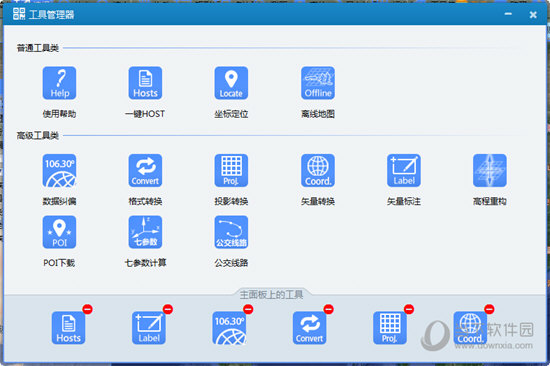Click 106.30° icon in the main panel bar

point(229,328)
